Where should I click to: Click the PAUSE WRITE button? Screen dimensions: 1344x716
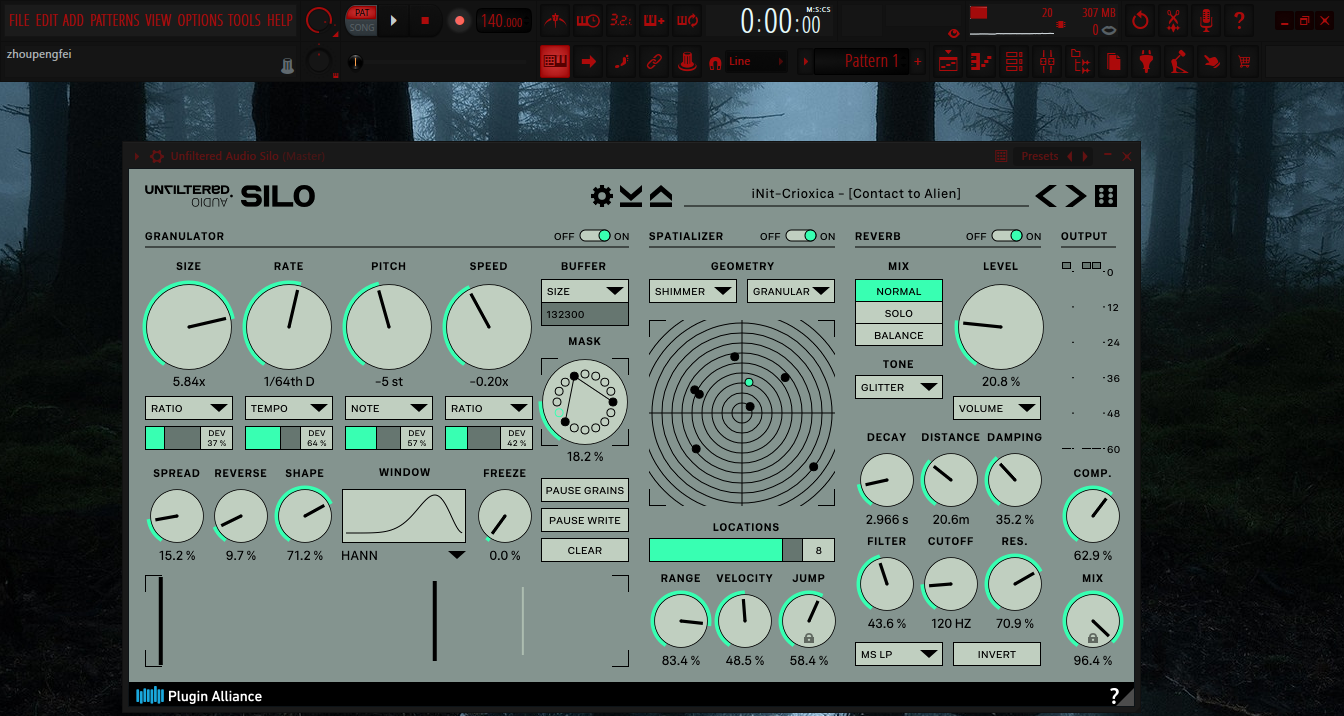pos(585,520)
